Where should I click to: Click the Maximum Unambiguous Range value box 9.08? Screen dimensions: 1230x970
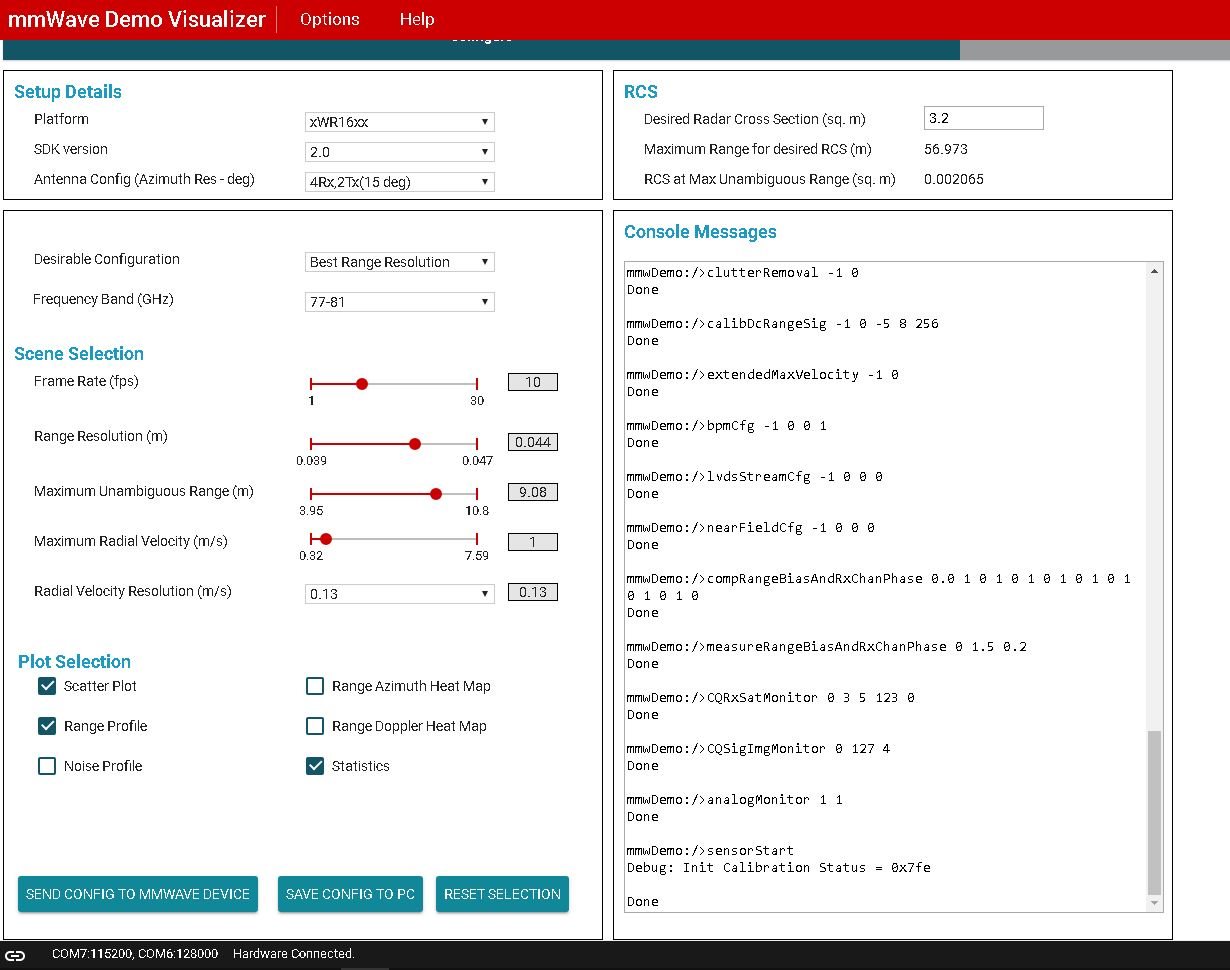(x=533, y=492)
